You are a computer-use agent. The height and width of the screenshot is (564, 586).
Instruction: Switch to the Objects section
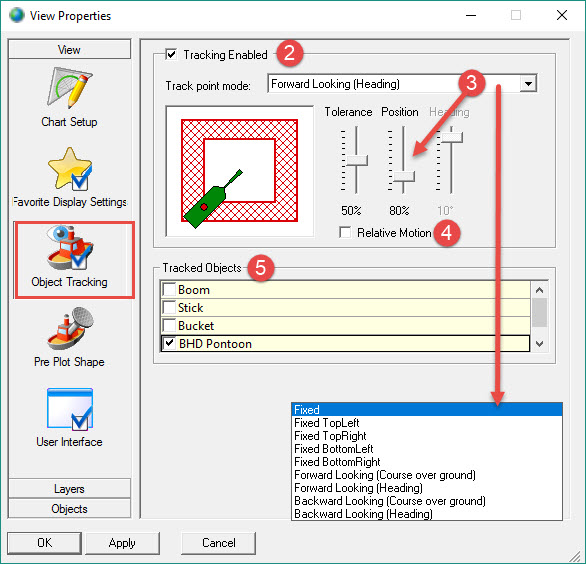tap(70, 509)
